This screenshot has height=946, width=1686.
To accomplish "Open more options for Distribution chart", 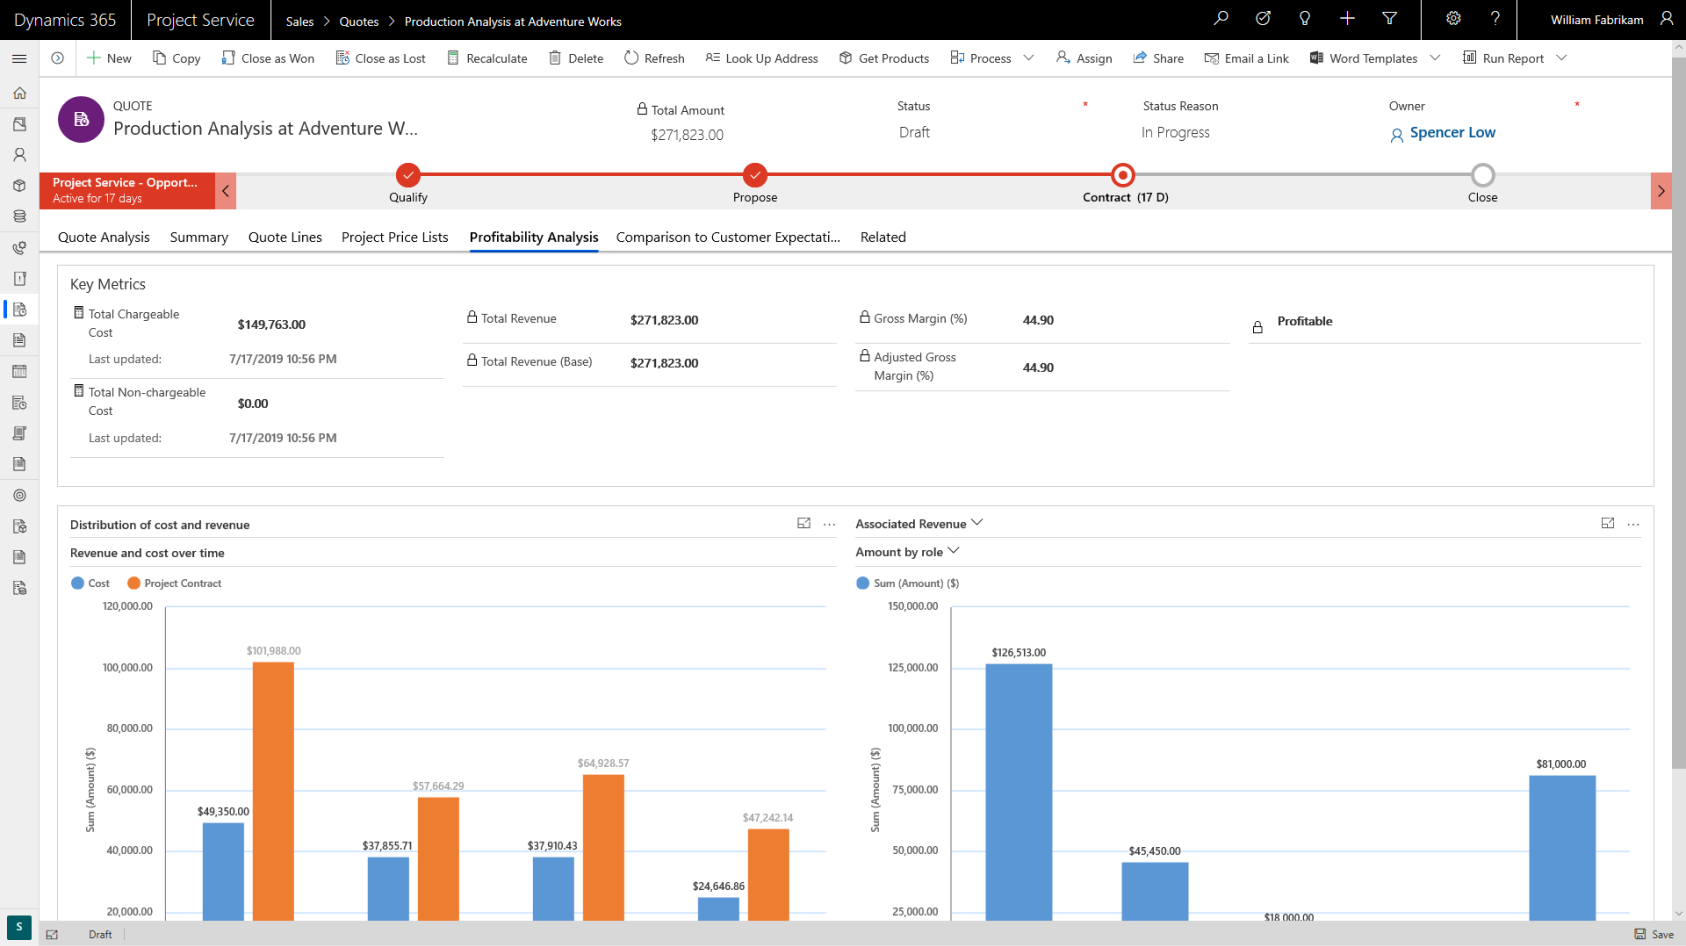I will click(x=829, y=524).
